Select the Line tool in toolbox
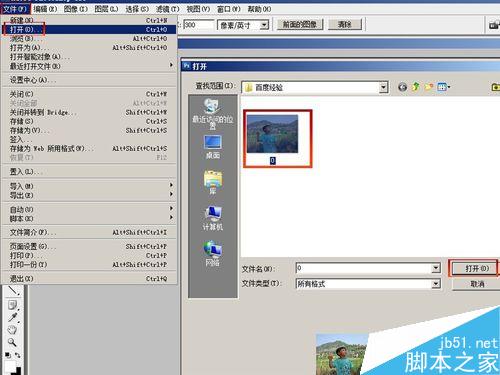Viewport: 500px width, 375px height. [x=13, y=290]
